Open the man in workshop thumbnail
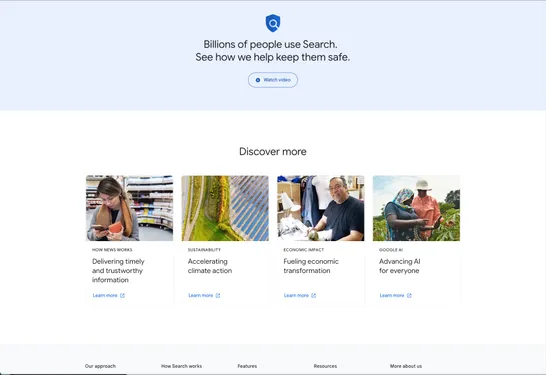The image size is (546, 375). [321, 208]
